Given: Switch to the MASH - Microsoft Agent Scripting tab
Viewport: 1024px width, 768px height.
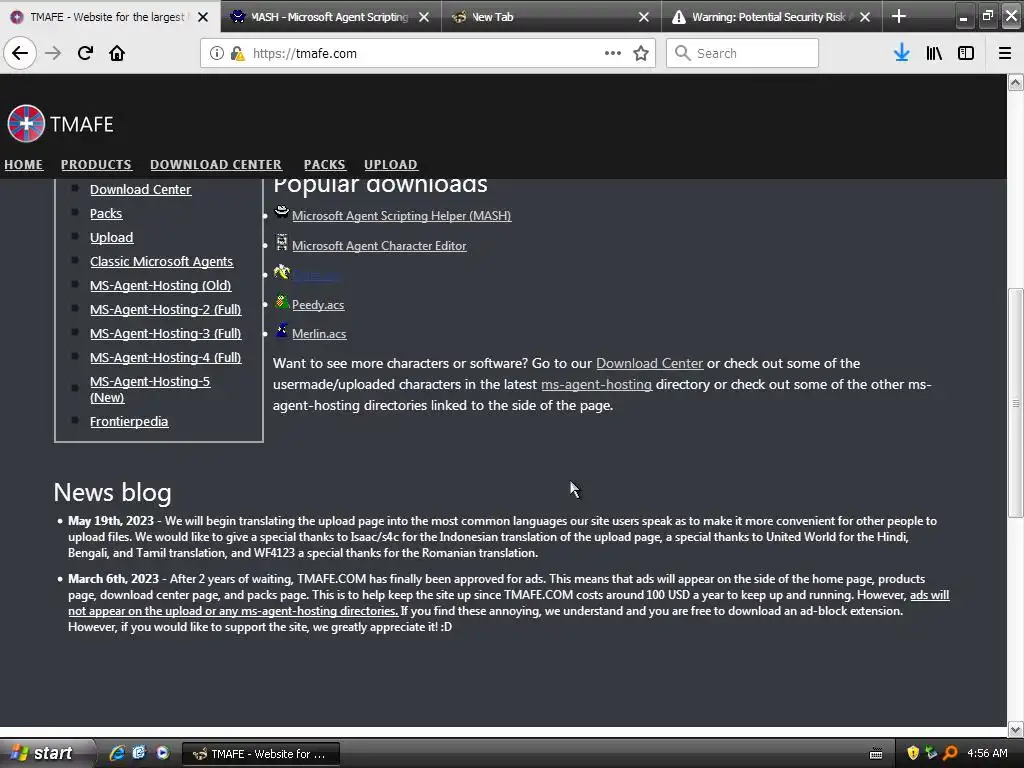Looking at the screenshot, I should [x=331, y=17].
